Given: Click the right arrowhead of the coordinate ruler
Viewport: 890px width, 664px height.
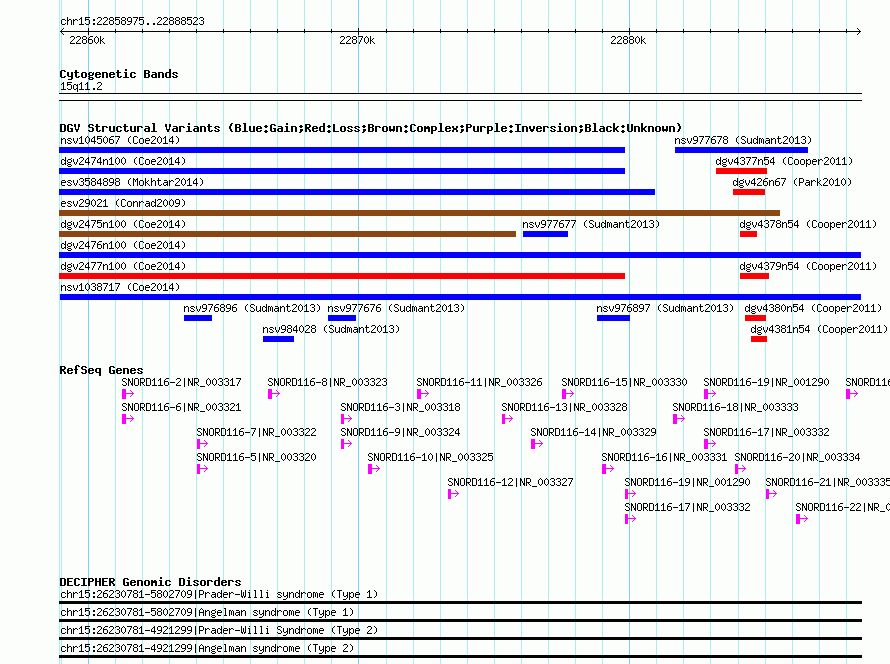Looking at the screenshot, I should pyautogui.click(x=859, y=31).
